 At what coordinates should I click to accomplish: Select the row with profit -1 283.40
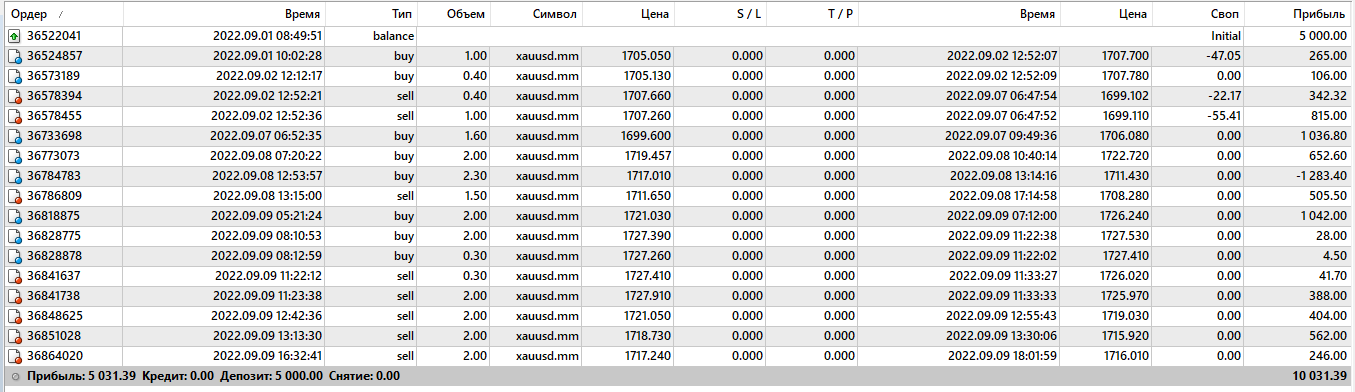point(677,176)
